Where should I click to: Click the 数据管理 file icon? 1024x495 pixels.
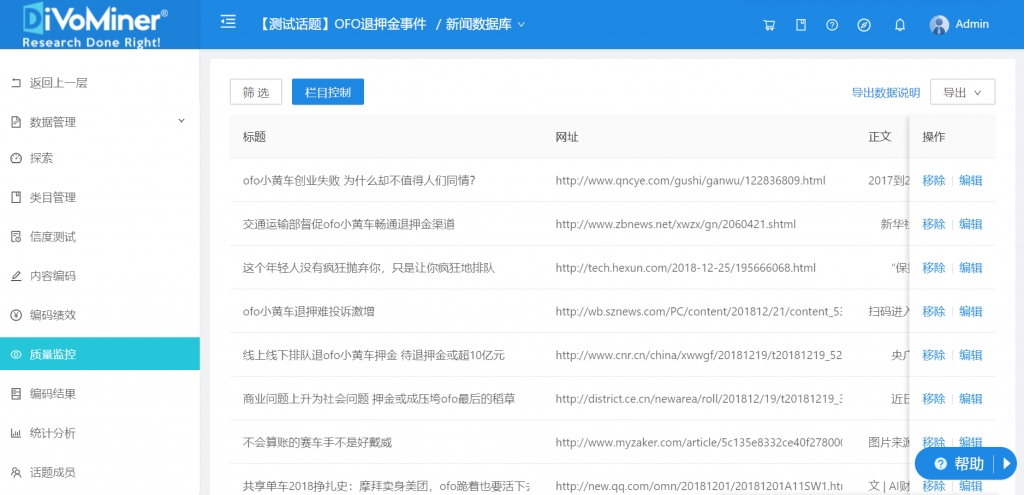16,122
